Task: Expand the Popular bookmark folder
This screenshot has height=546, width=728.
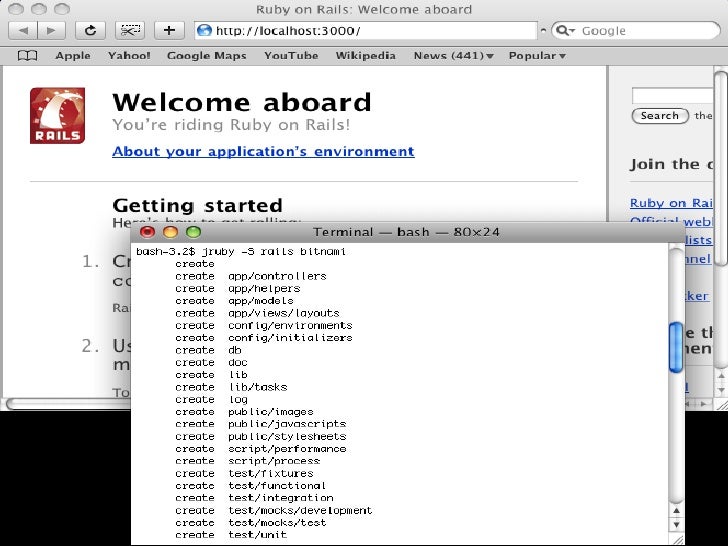Action: (x=537, y=56)
